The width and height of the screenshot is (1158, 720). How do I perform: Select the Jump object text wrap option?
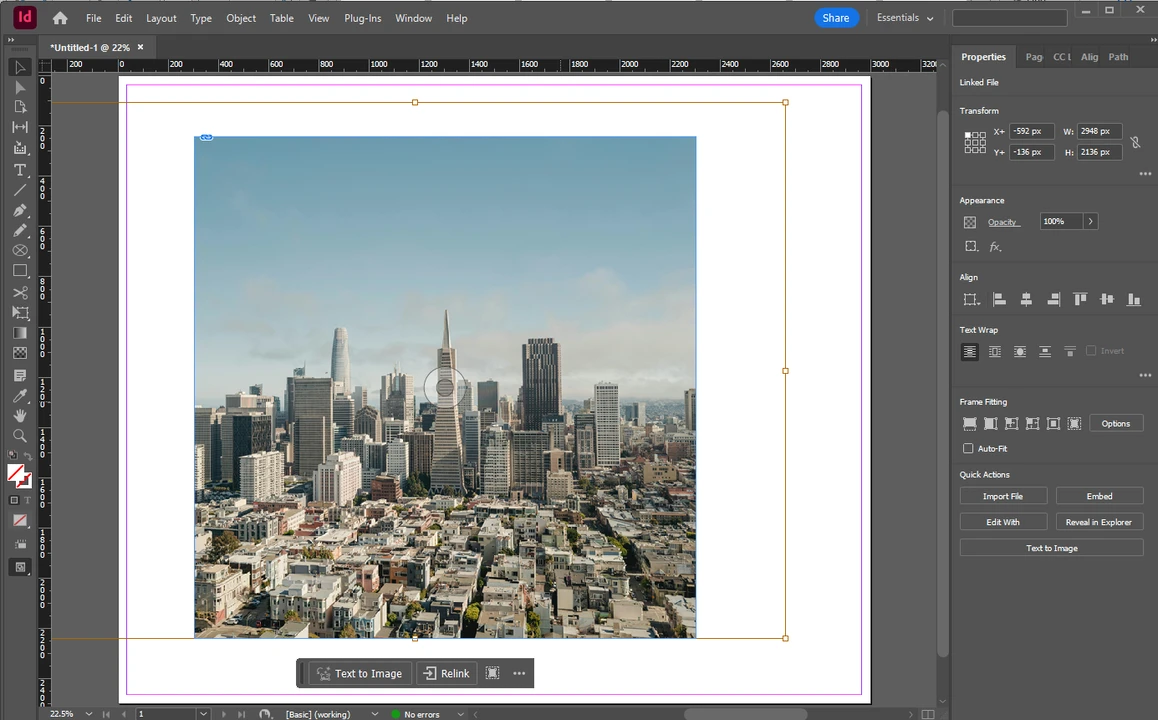(1045, 352)
